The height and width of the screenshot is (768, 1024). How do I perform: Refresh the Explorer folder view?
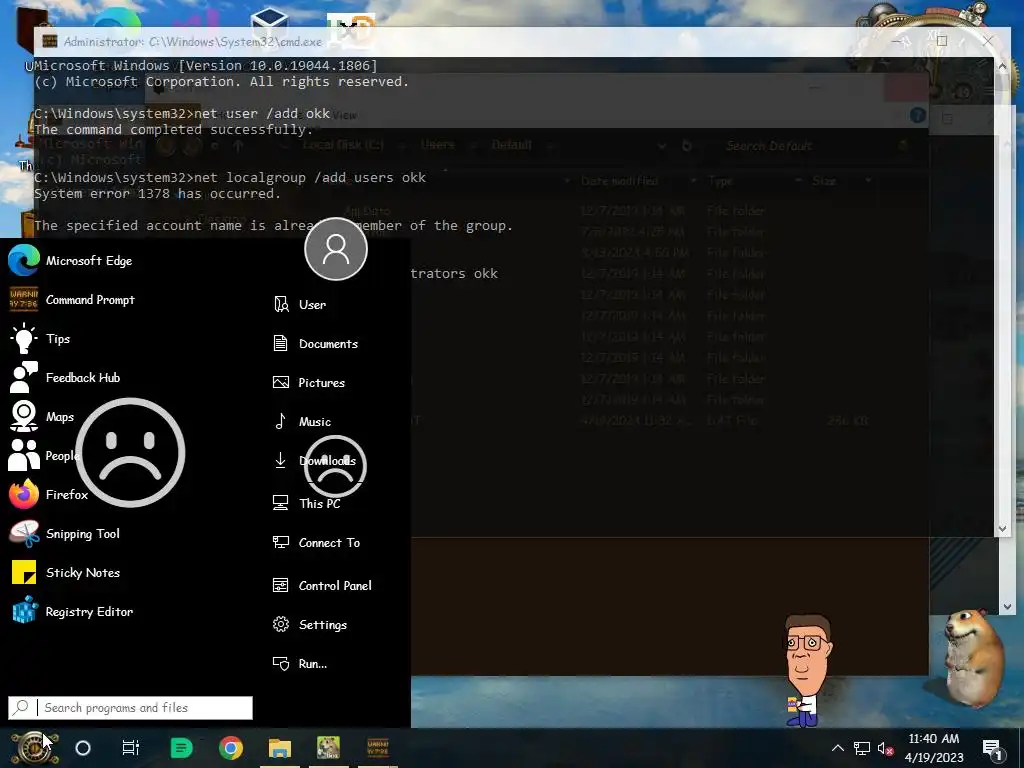[686, 146]
